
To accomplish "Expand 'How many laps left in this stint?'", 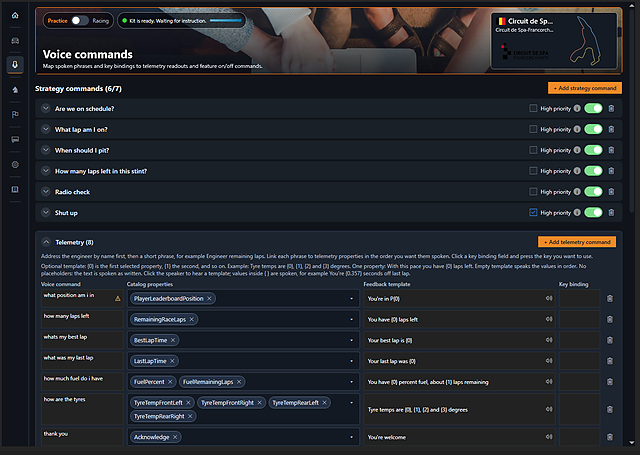I will 46,171.
